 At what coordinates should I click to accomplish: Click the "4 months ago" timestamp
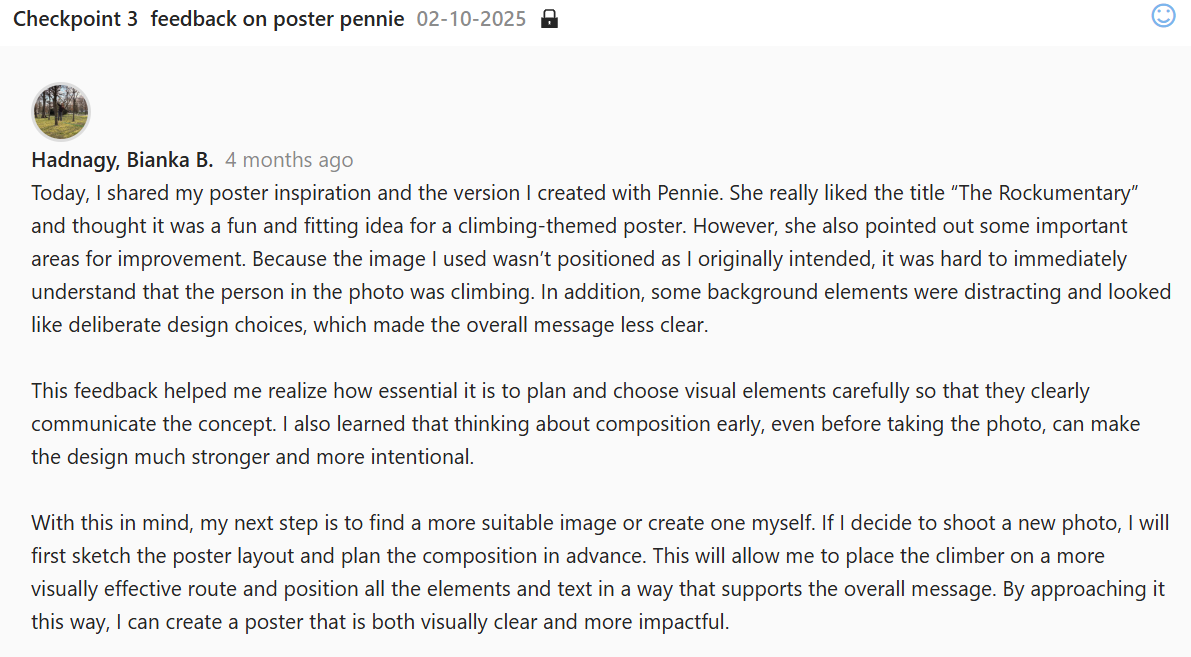pos(289,160)
